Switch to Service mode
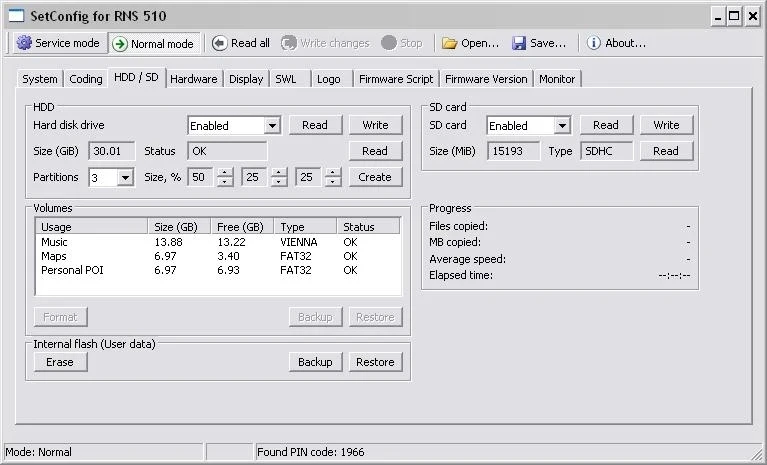Screen dimensions: 767x465 [x=58, y=44]
